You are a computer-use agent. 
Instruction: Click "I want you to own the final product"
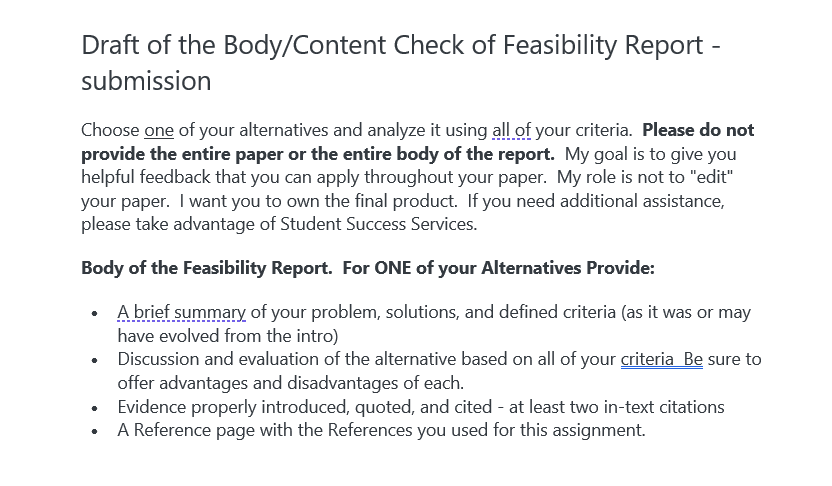click(x=318, y=201)
